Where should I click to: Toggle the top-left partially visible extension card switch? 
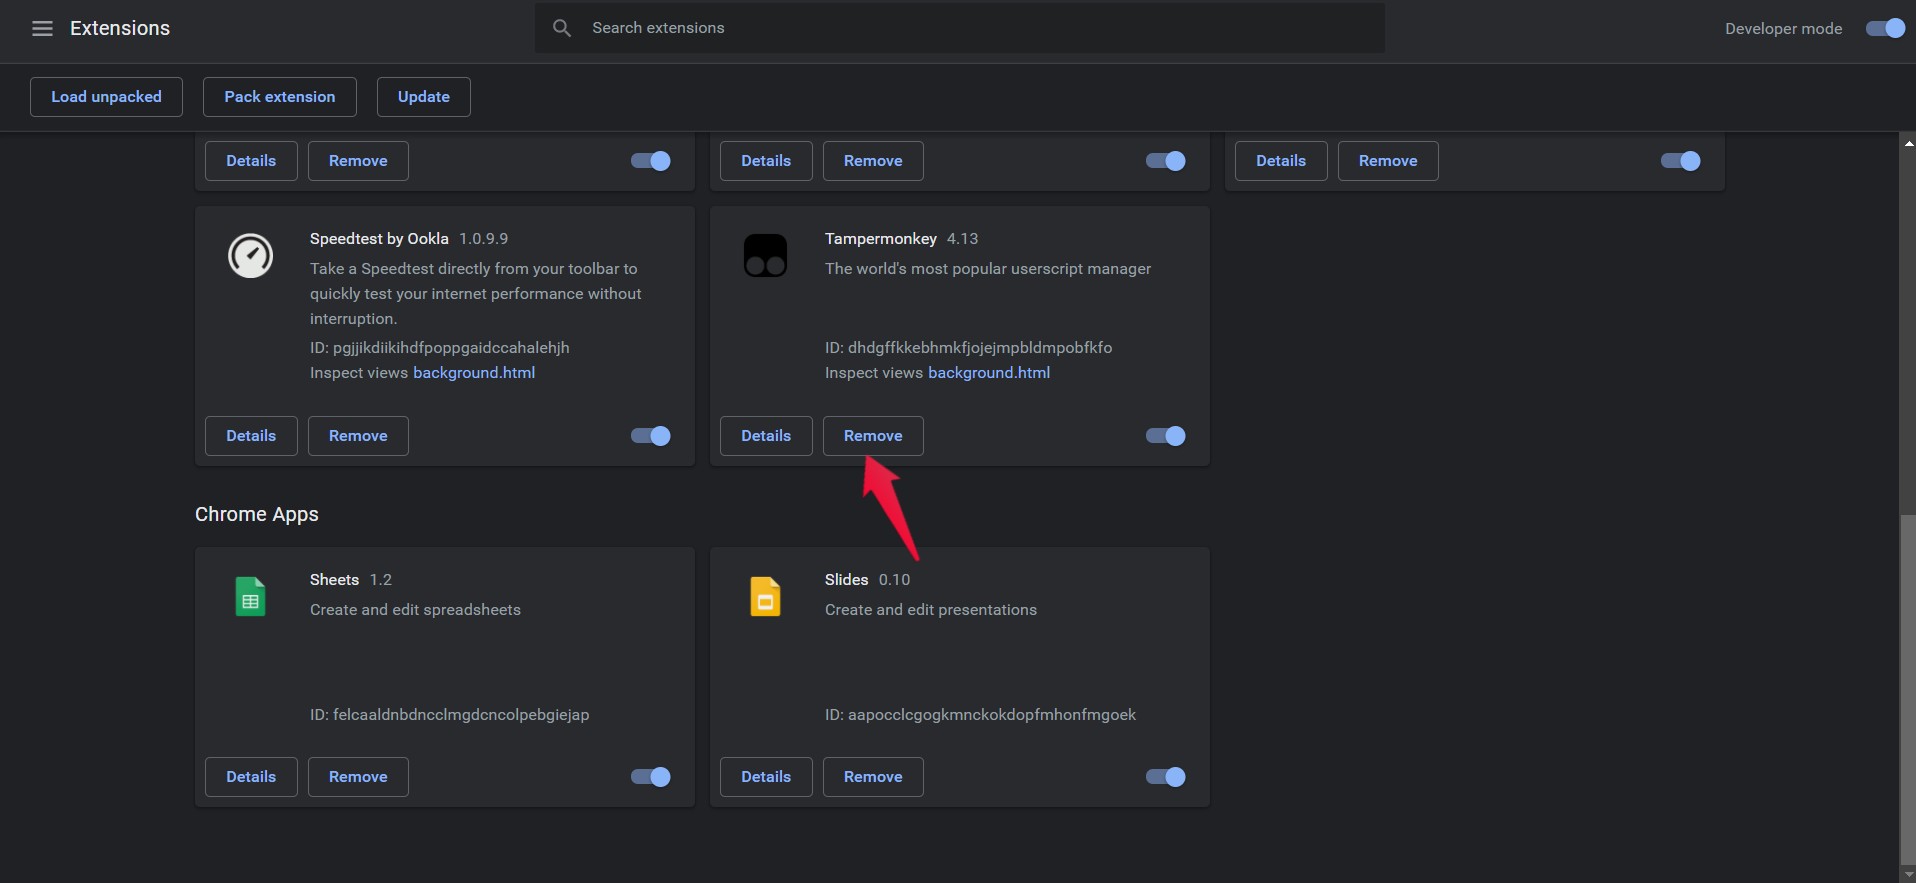click(x=651, y=161)
